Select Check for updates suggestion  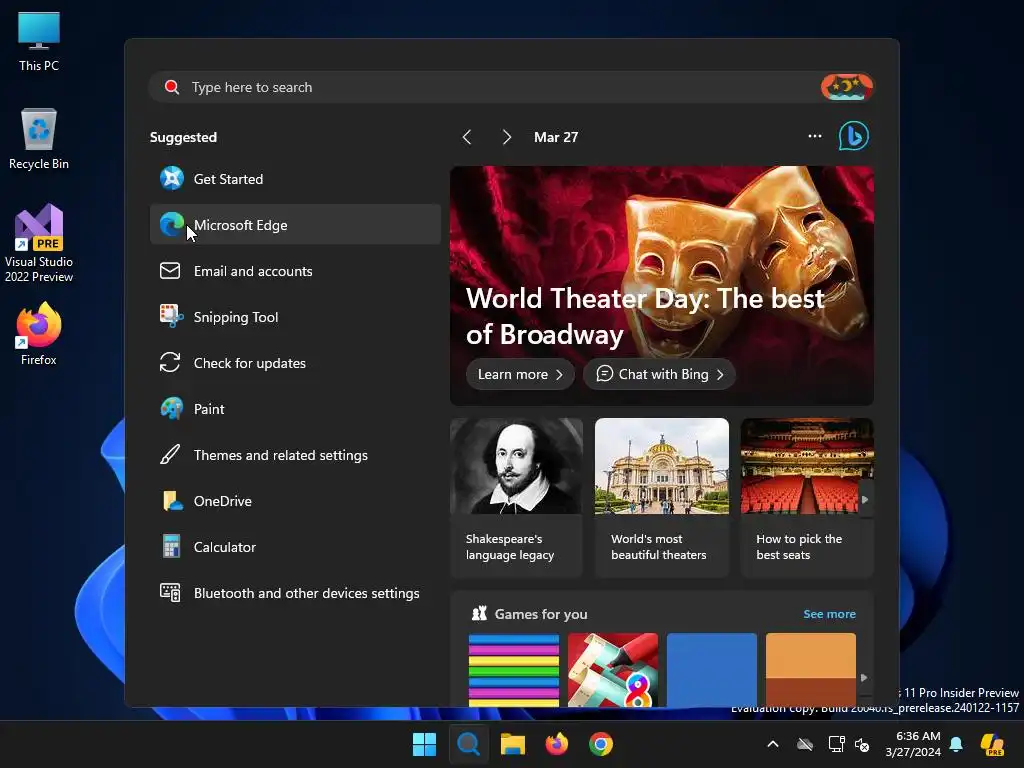[295, 363]
